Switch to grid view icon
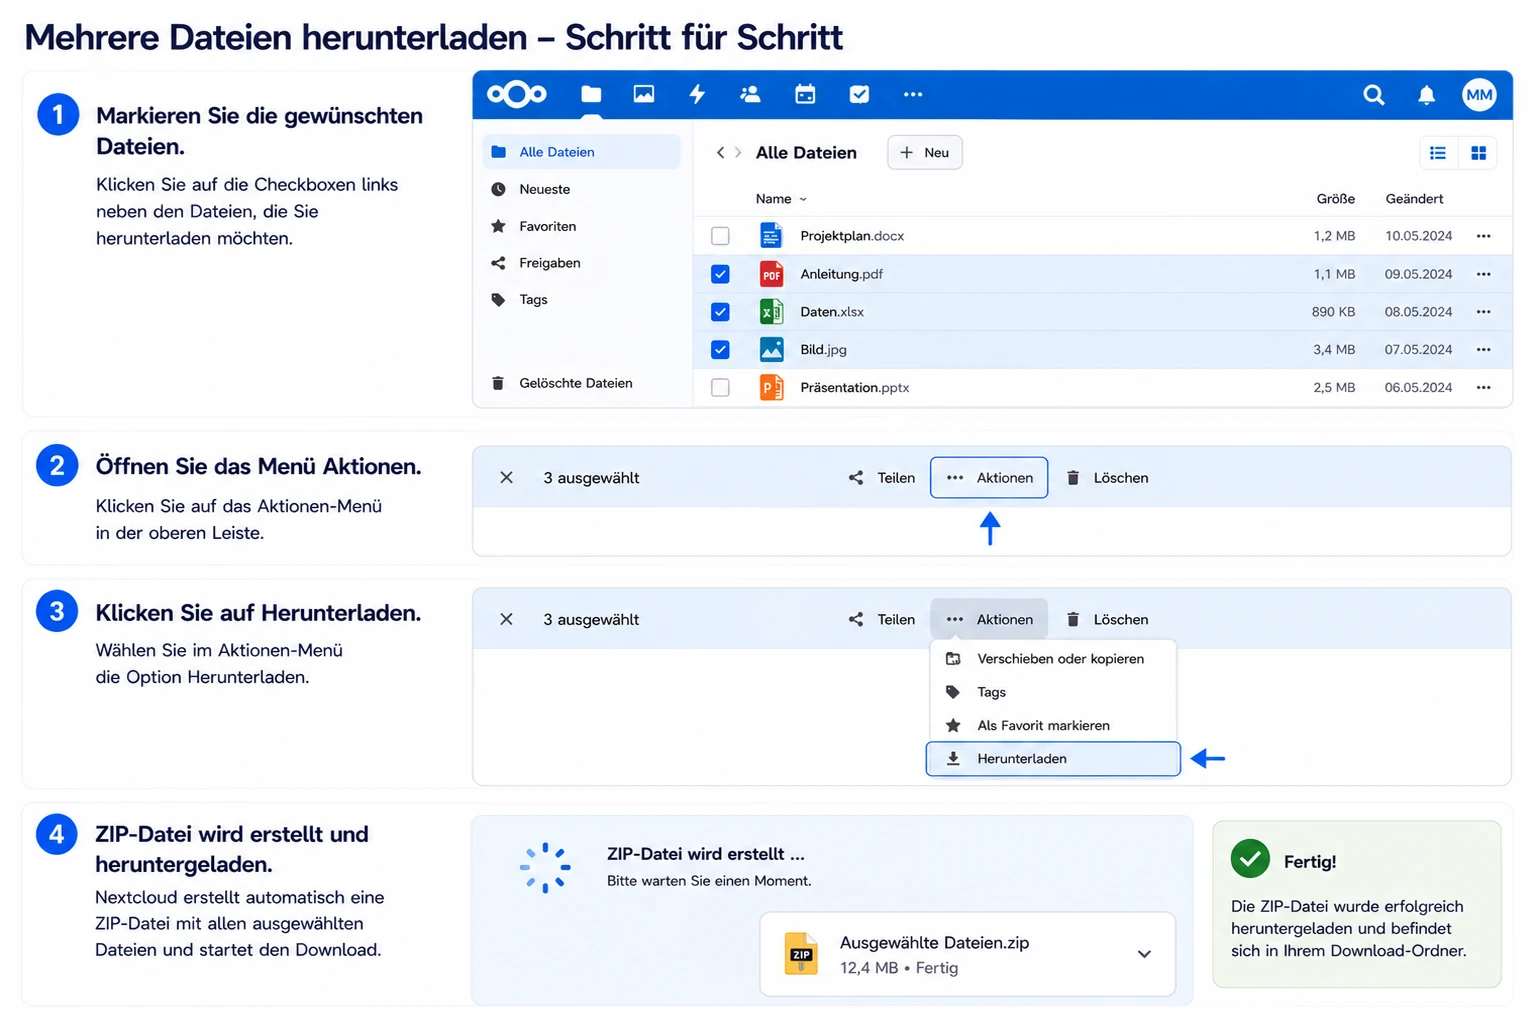The image size is (1535, 1024). 1478,153
